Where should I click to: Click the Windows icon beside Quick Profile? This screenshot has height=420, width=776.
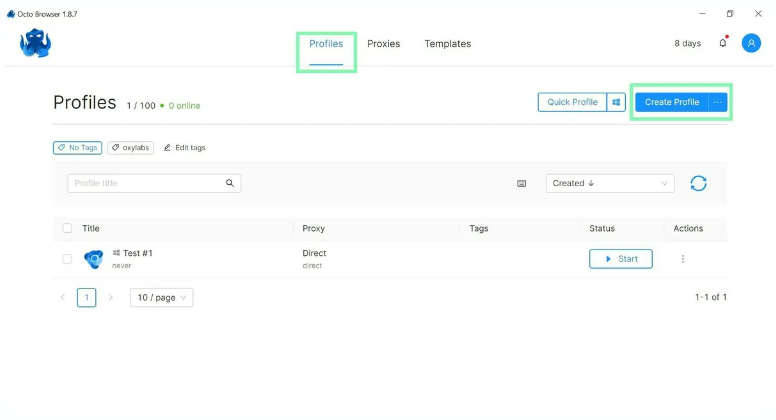(x=616, y=102)
